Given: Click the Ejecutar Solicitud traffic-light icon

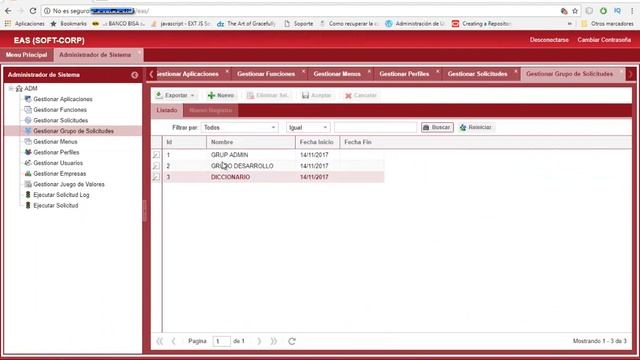Looking at the screenshot, I should pos(28,205).
